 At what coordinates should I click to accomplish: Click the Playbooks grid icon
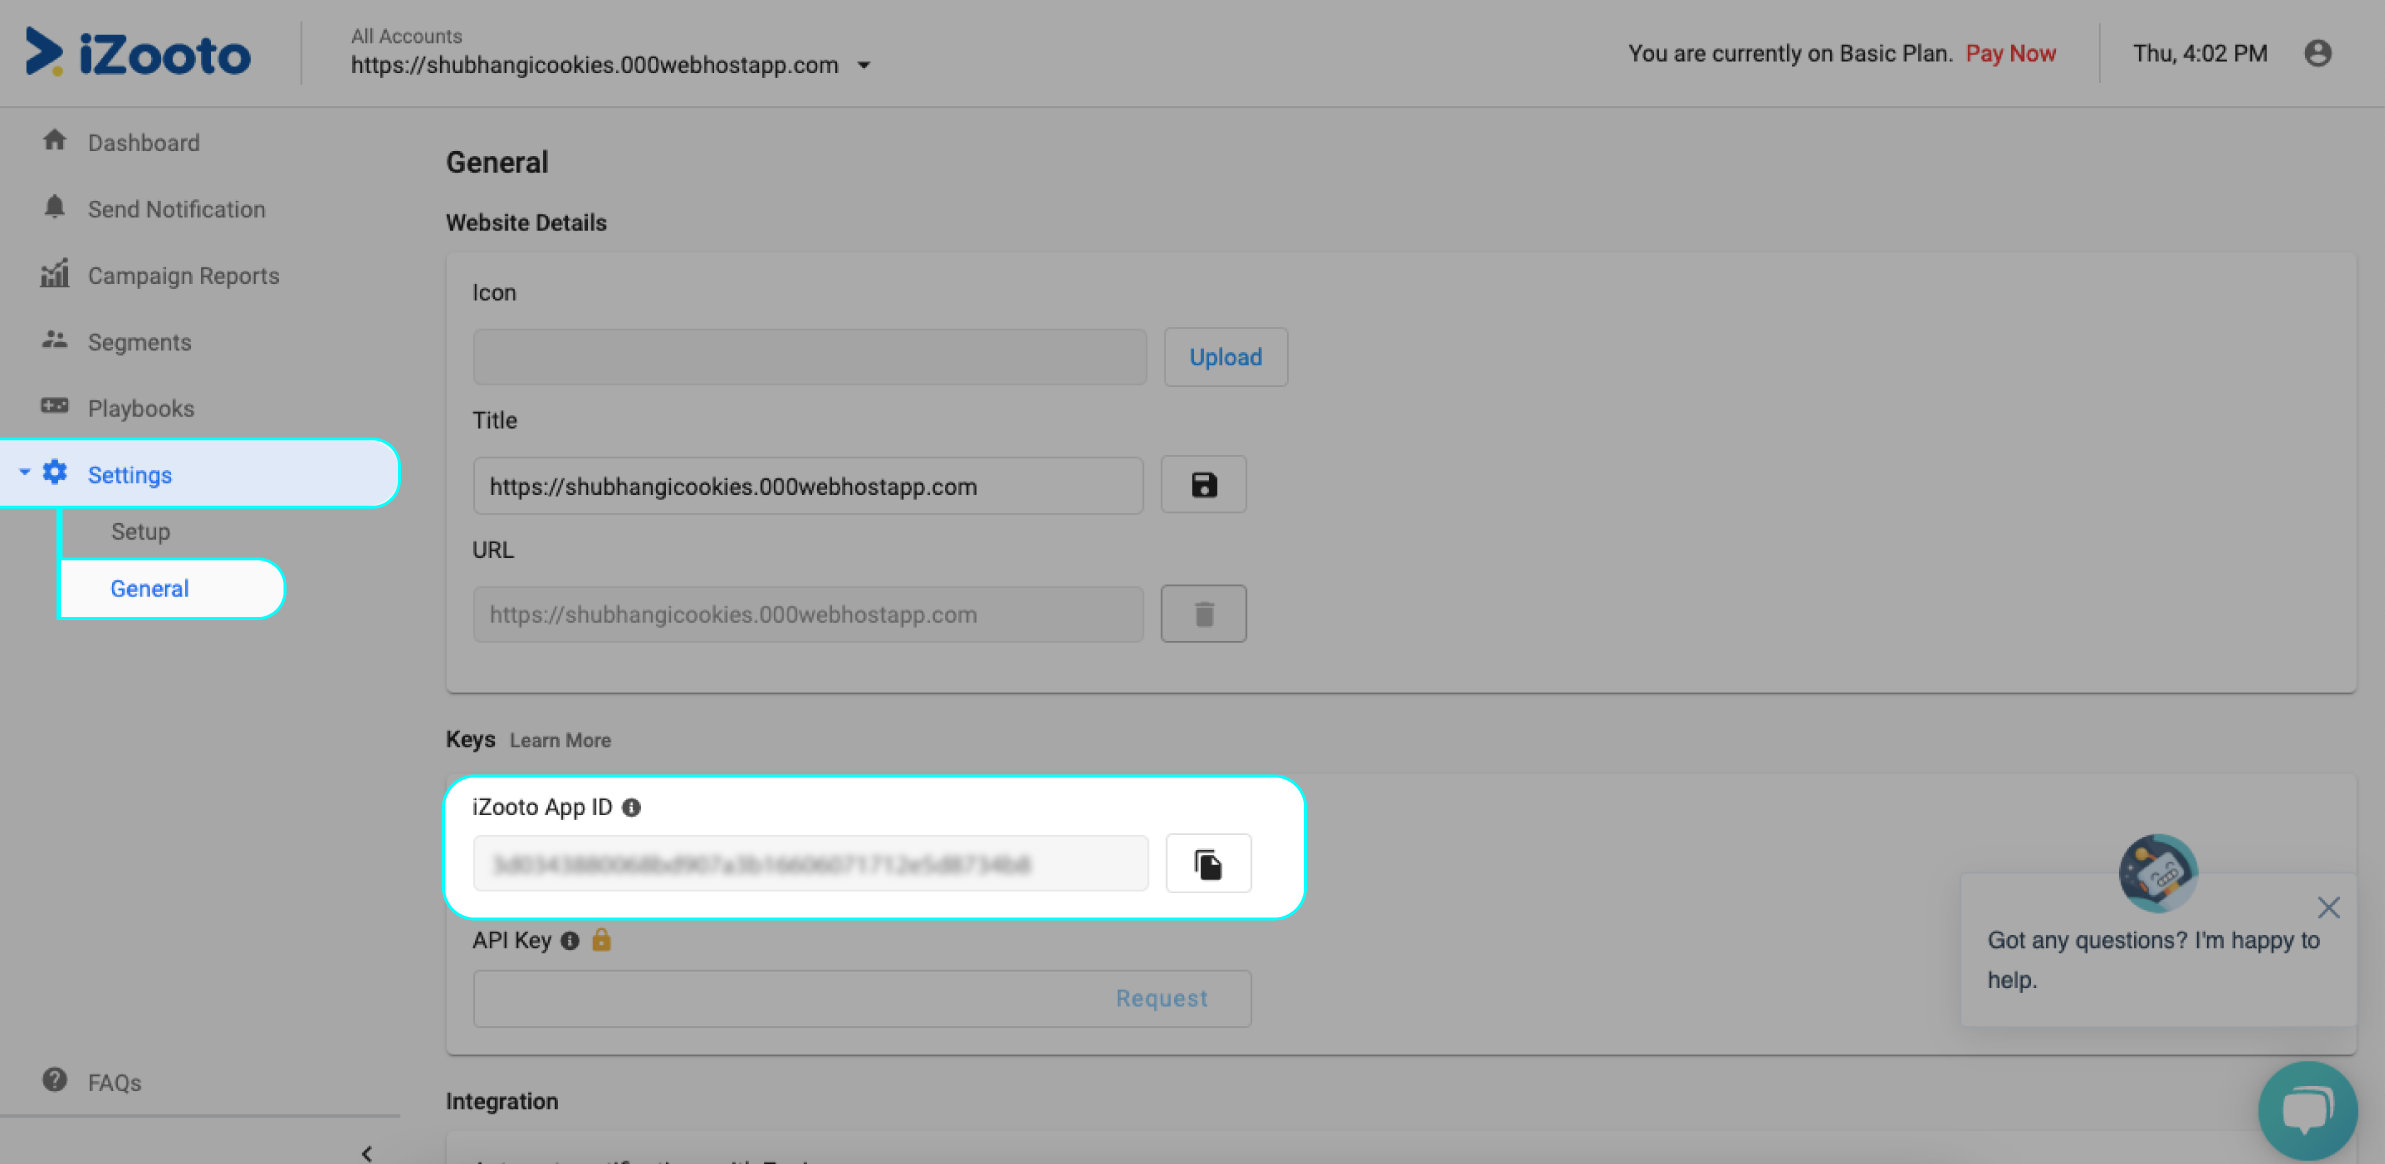click(x=53, y=406)
